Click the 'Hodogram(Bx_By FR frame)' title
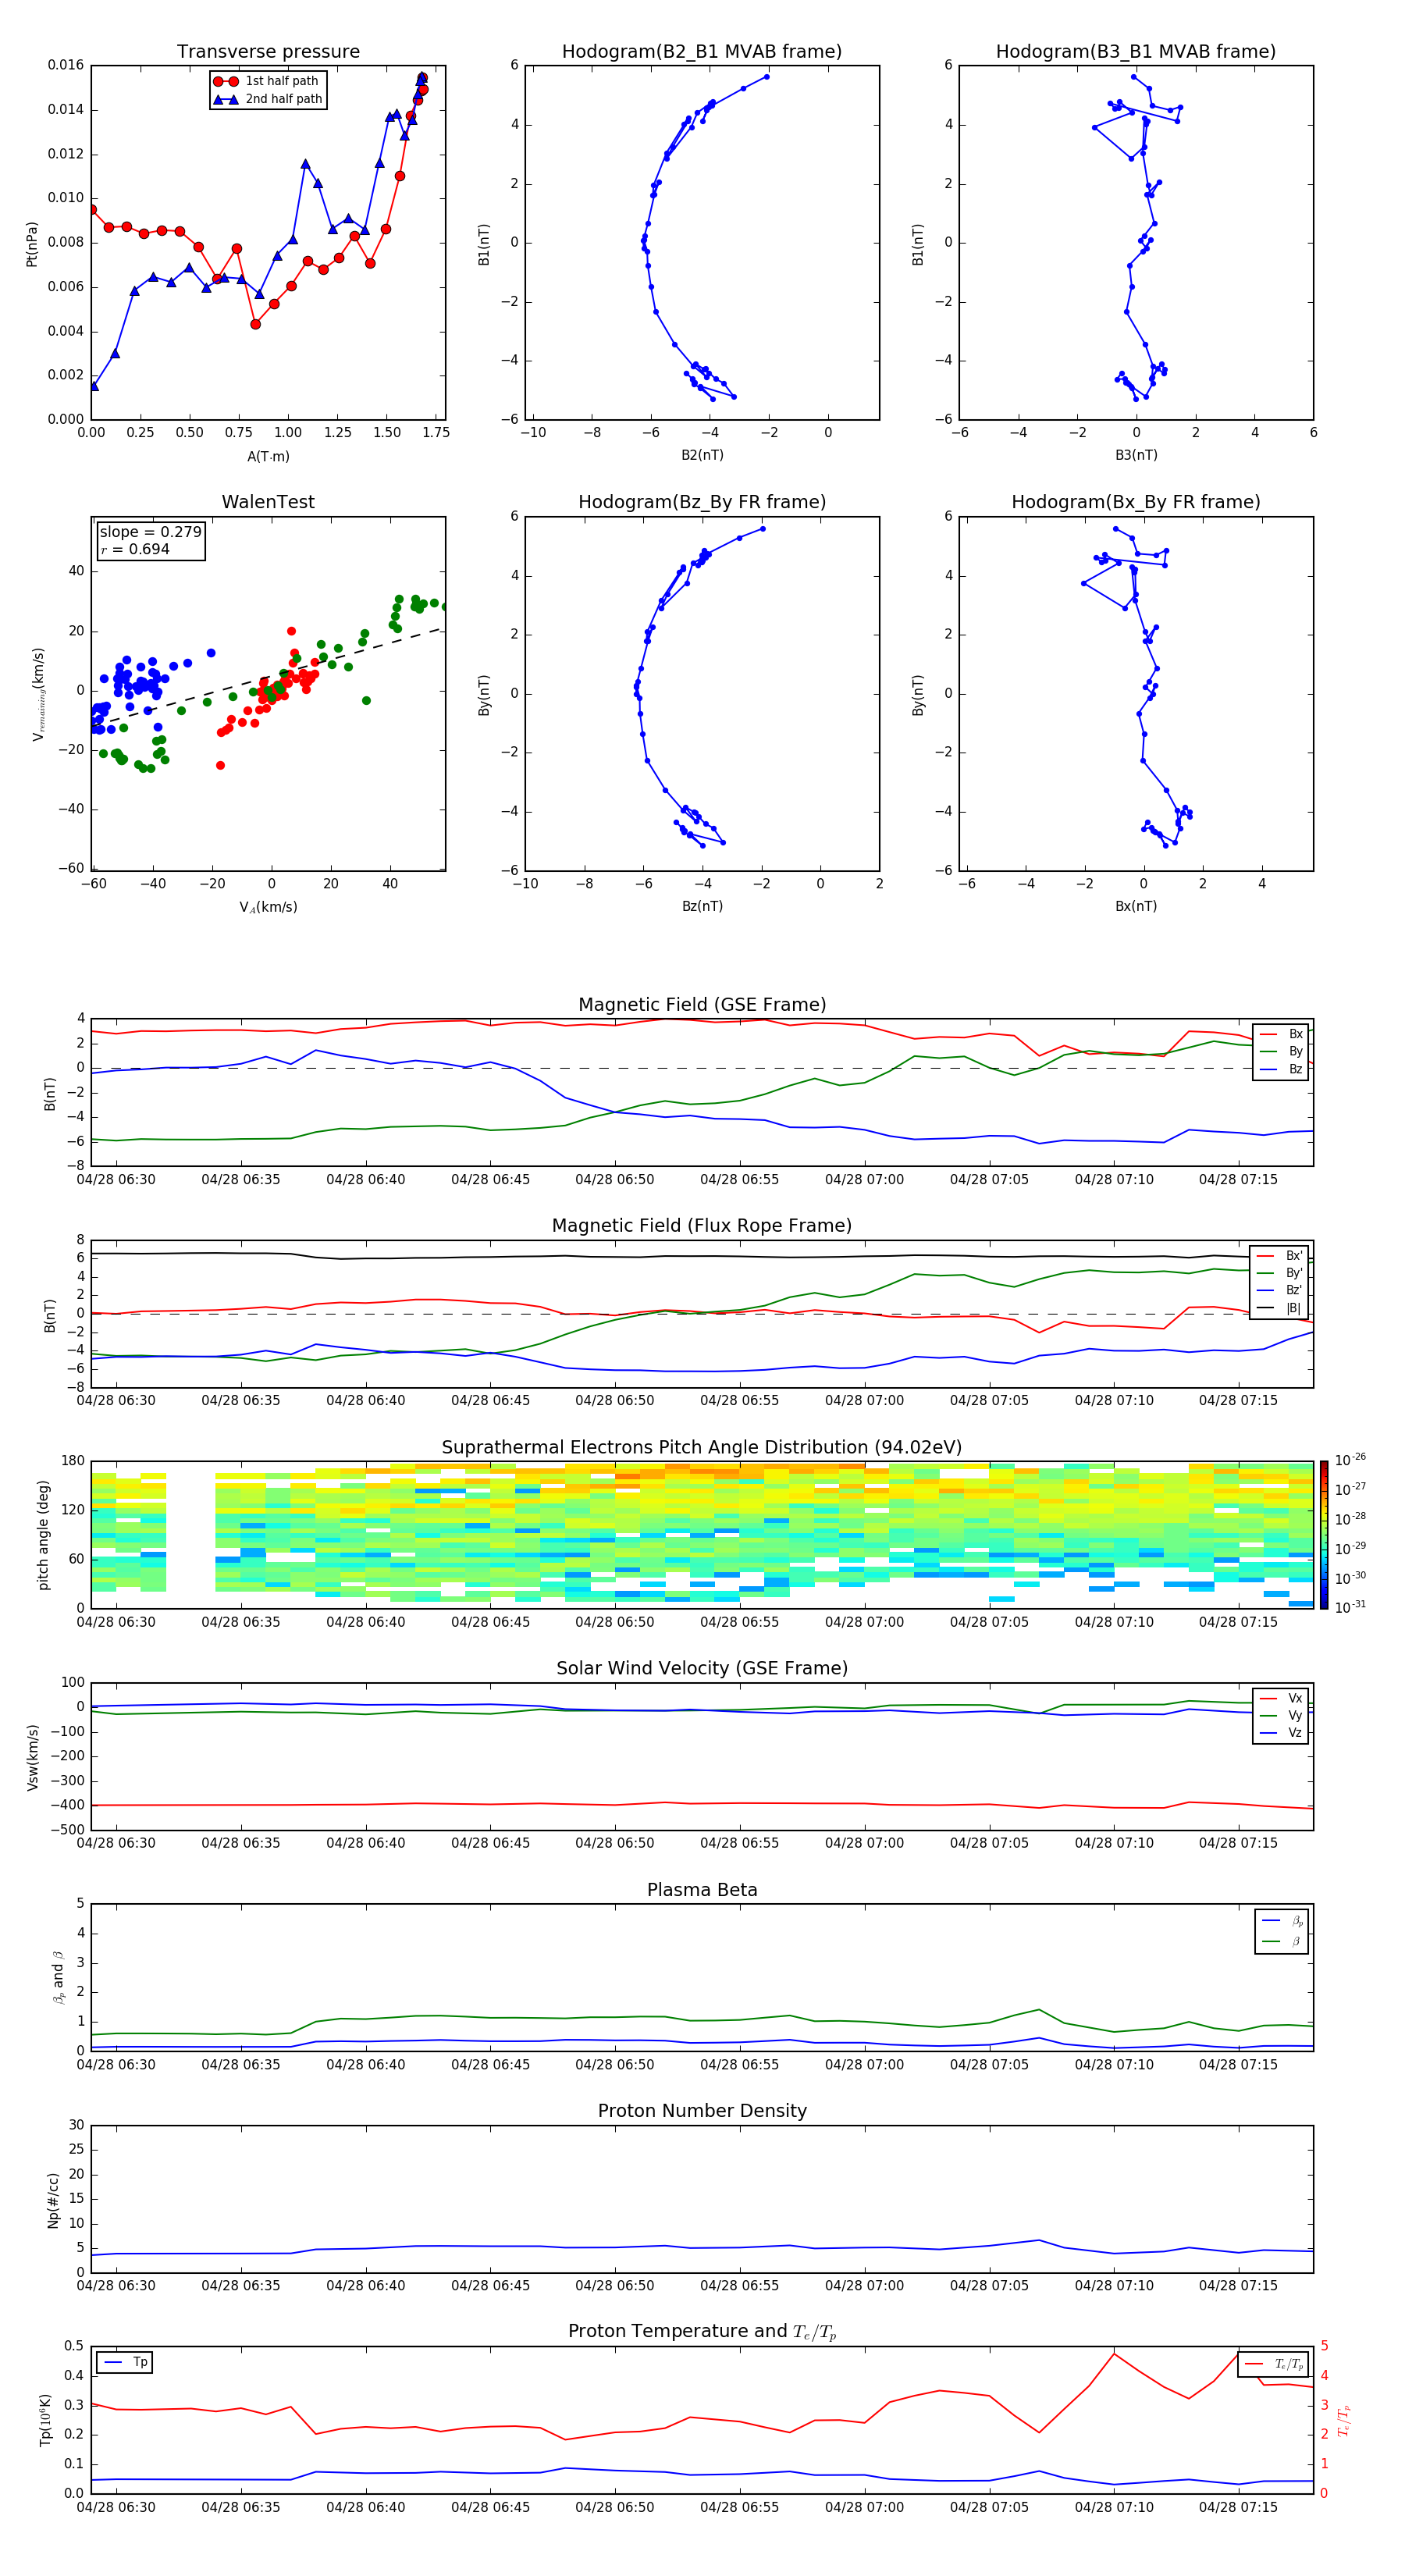The width and height of the screenshot is (1405, 2576). tap(1136, 502)
